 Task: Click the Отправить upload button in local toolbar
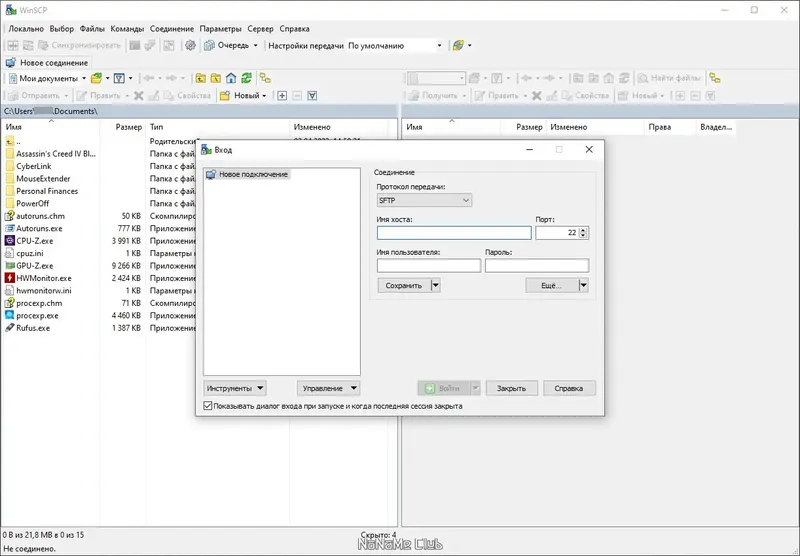point(36,96)
